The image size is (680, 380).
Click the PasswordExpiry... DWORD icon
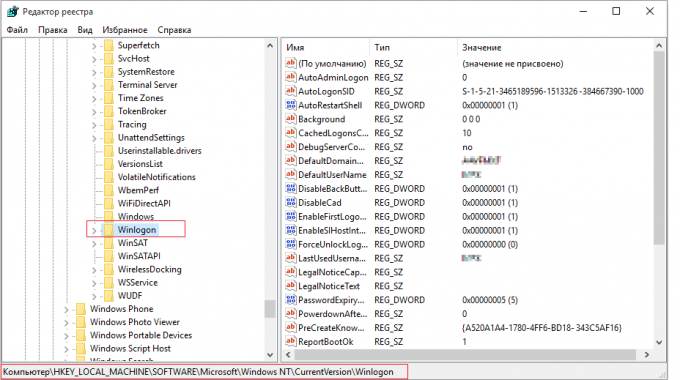click(x=291, y=300)
